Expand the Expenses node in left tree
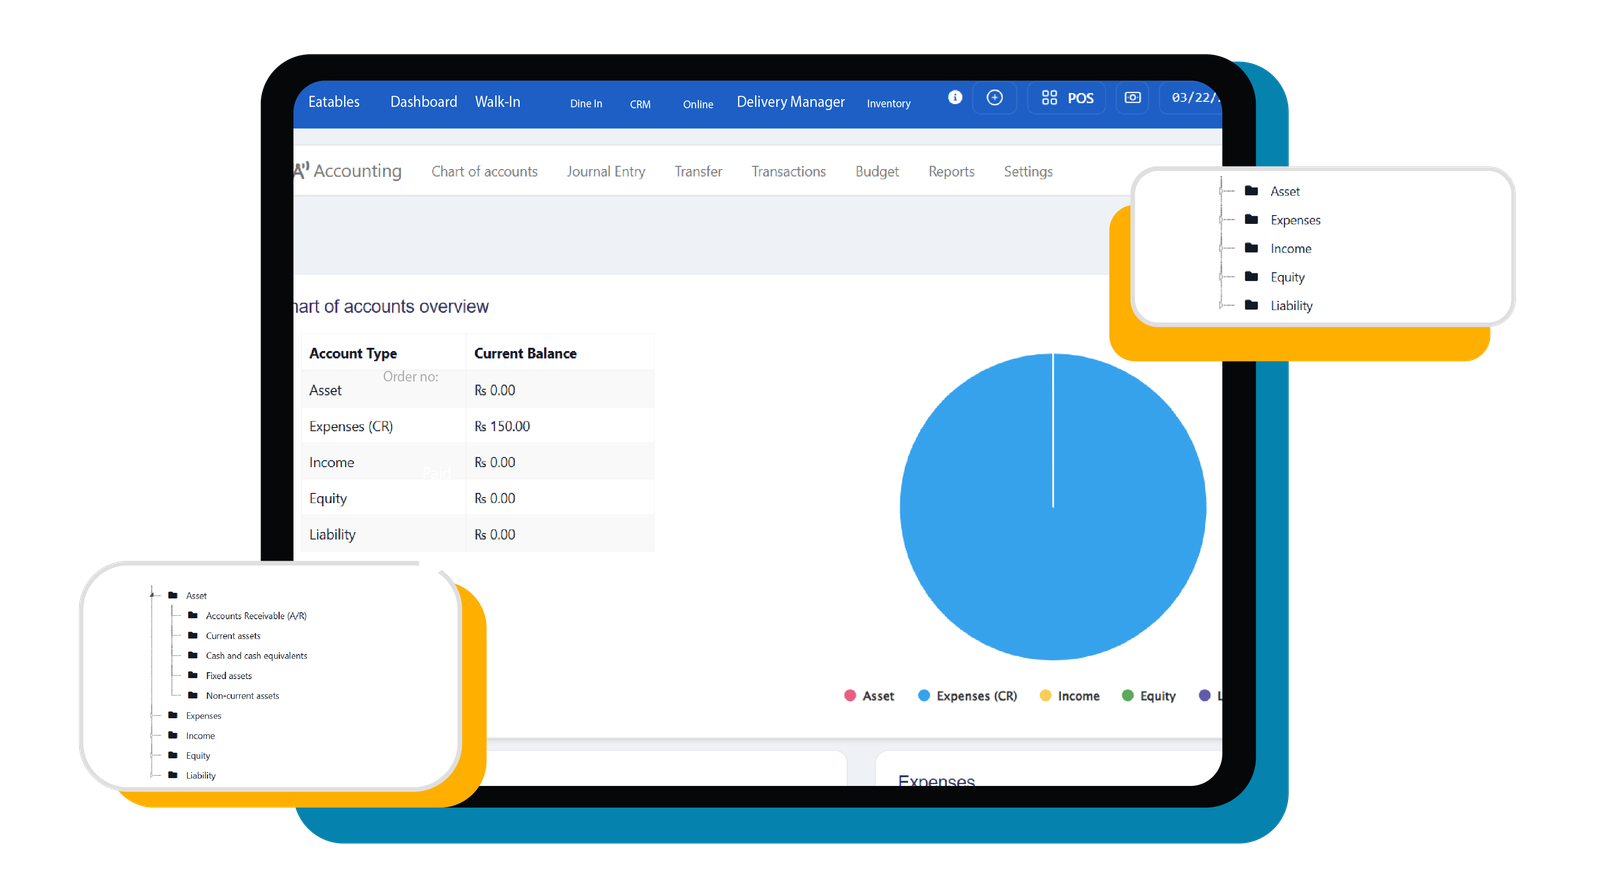 152,715
